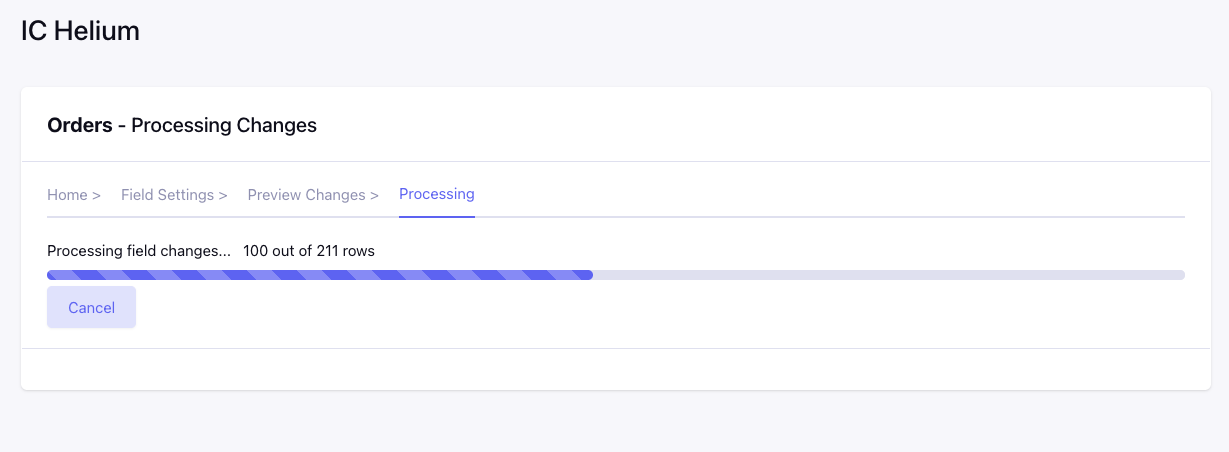Select the active Processing tab

436,194
